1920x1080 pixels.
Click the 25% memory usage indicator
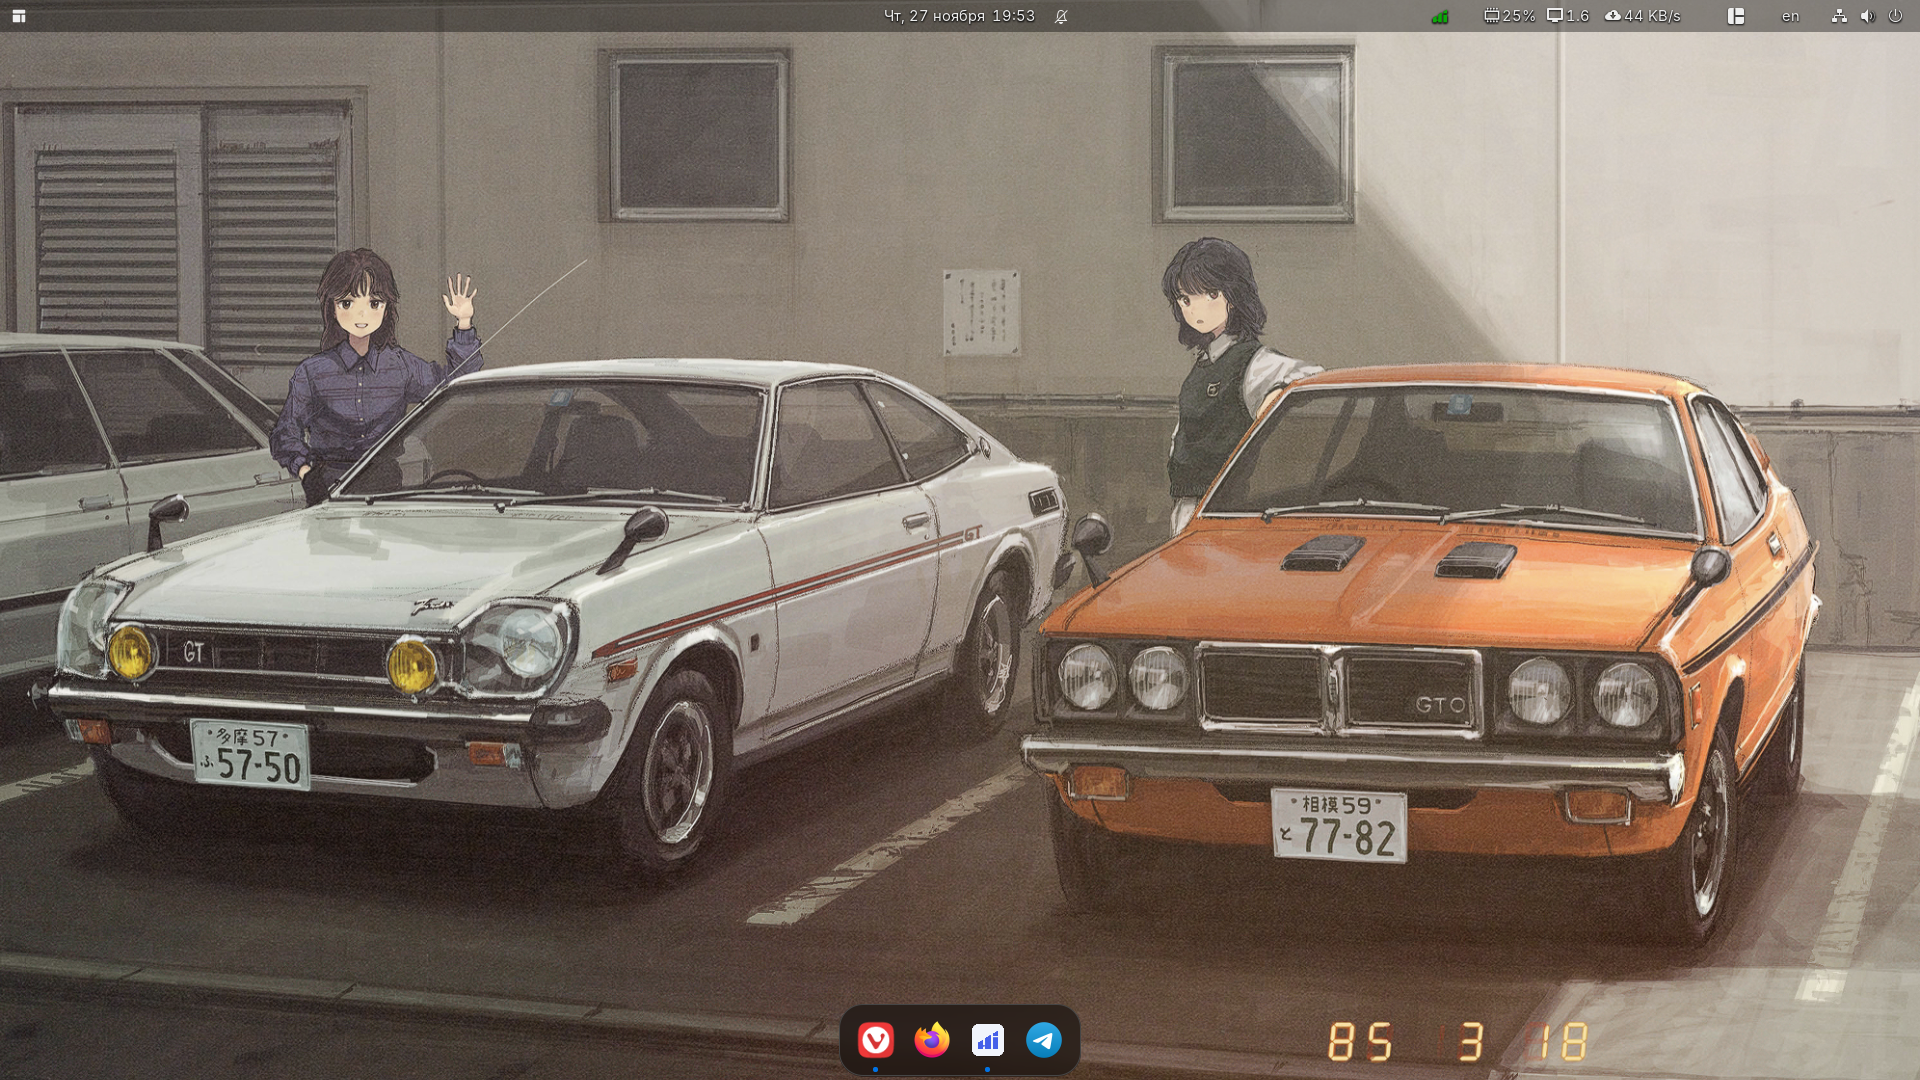click(1519, 16)
